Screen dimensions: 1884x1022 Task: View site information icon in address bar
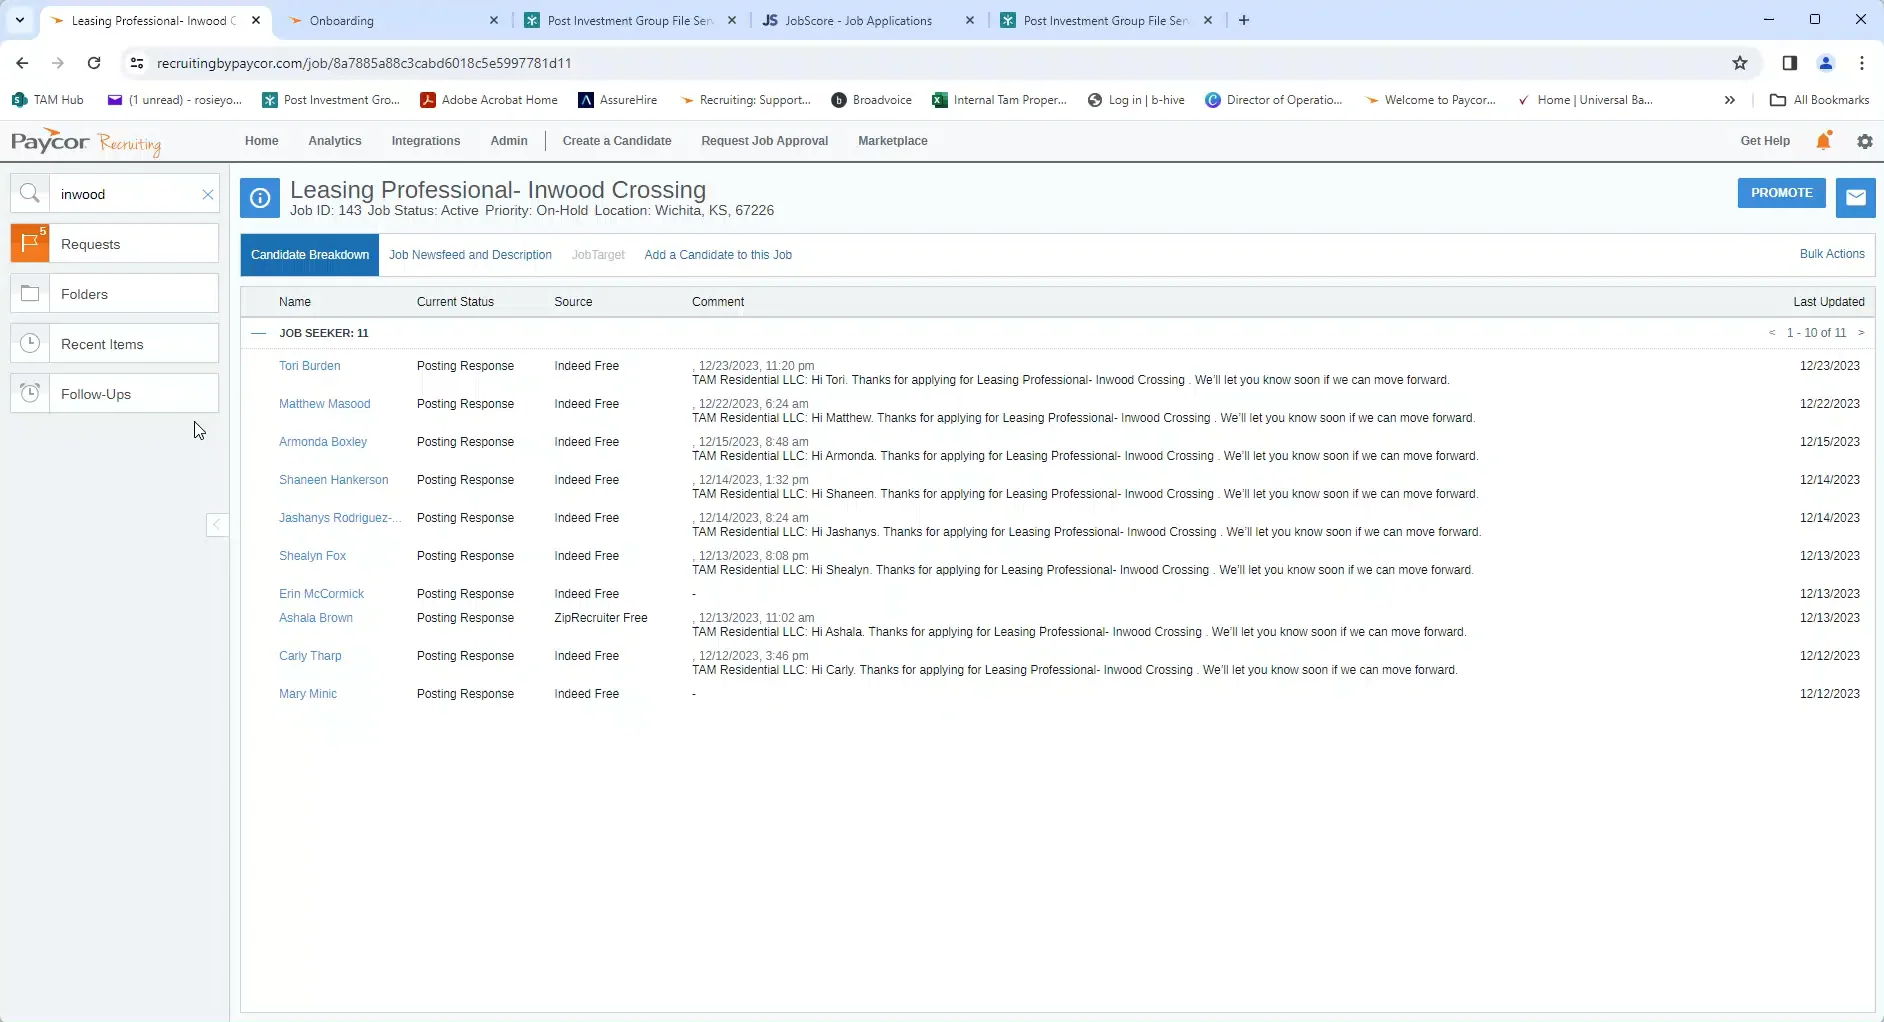click(137, 63)
